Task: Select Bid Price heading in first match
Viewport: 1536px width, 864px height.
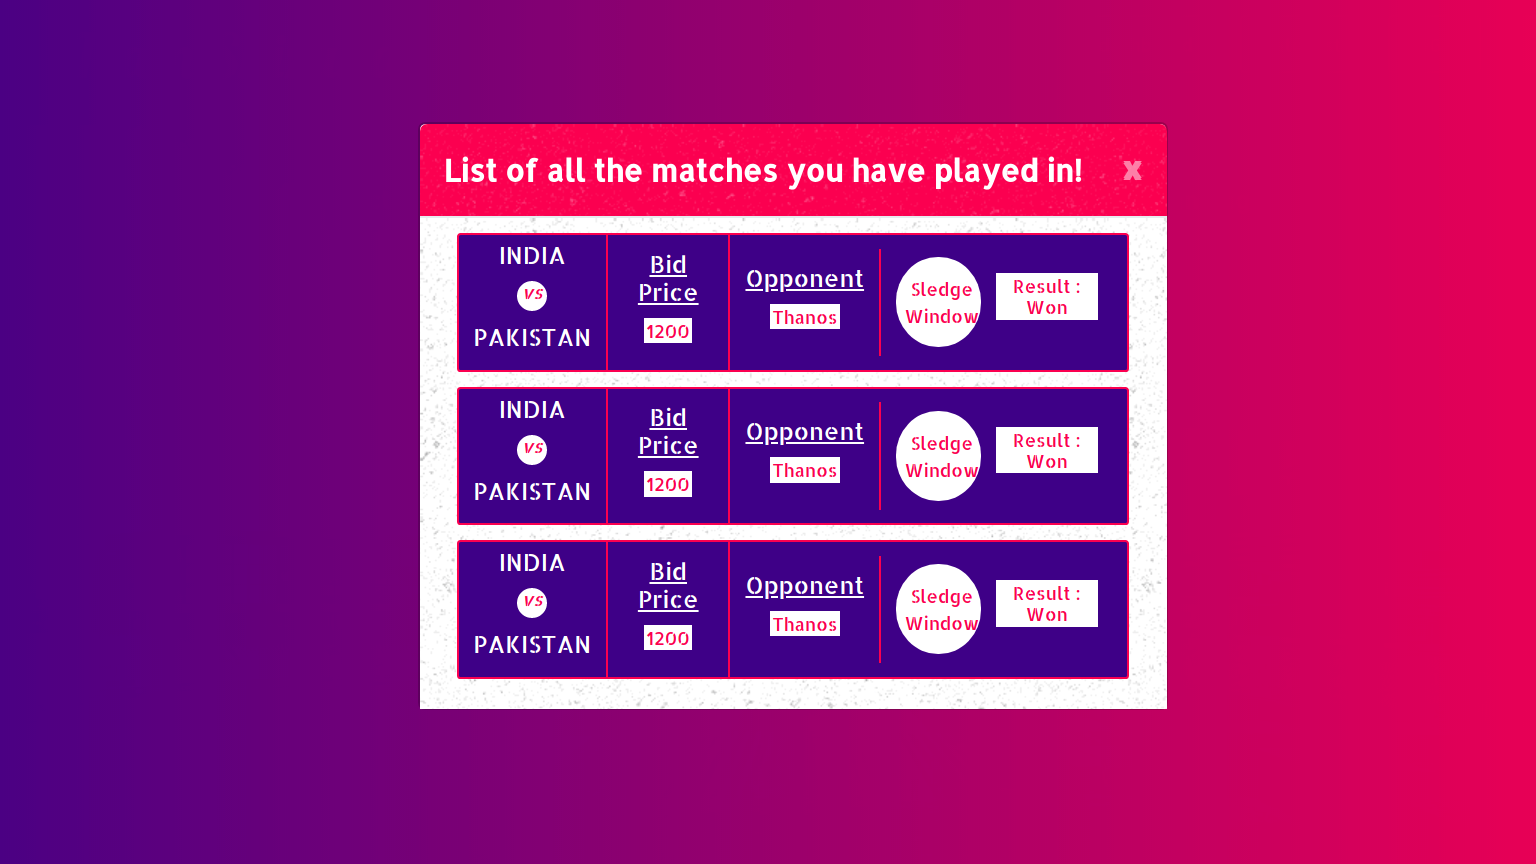Action: click(668, 279)
